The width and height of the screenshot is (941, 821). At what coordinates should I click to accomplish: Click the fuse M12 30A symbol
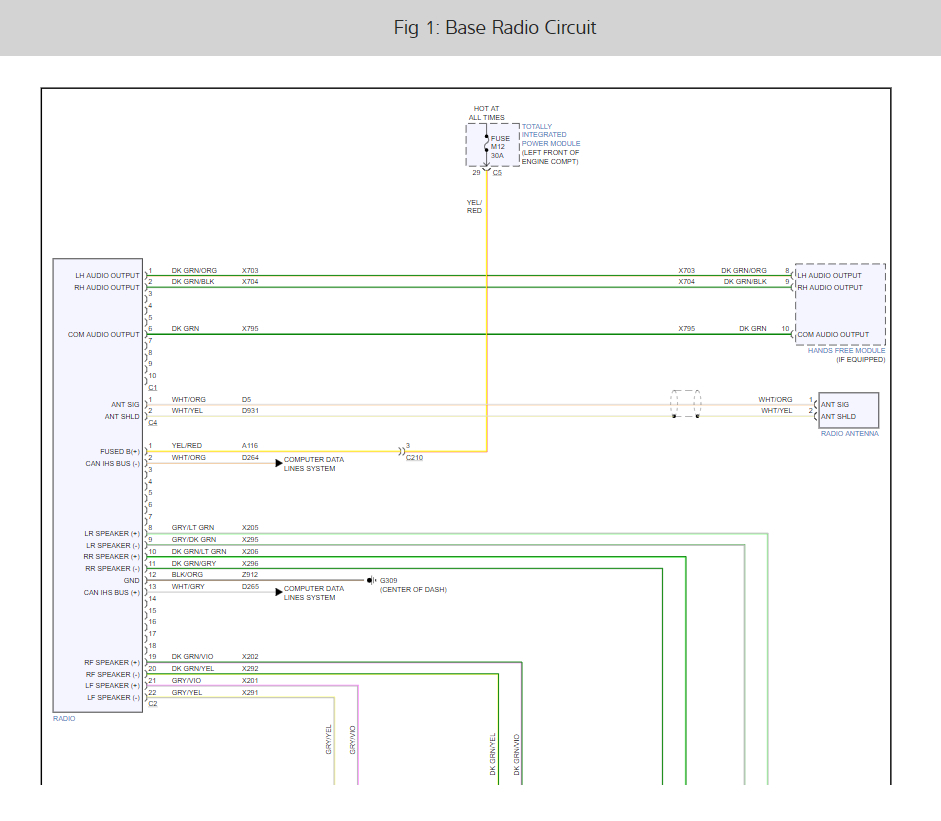click(x=487, y=146)
